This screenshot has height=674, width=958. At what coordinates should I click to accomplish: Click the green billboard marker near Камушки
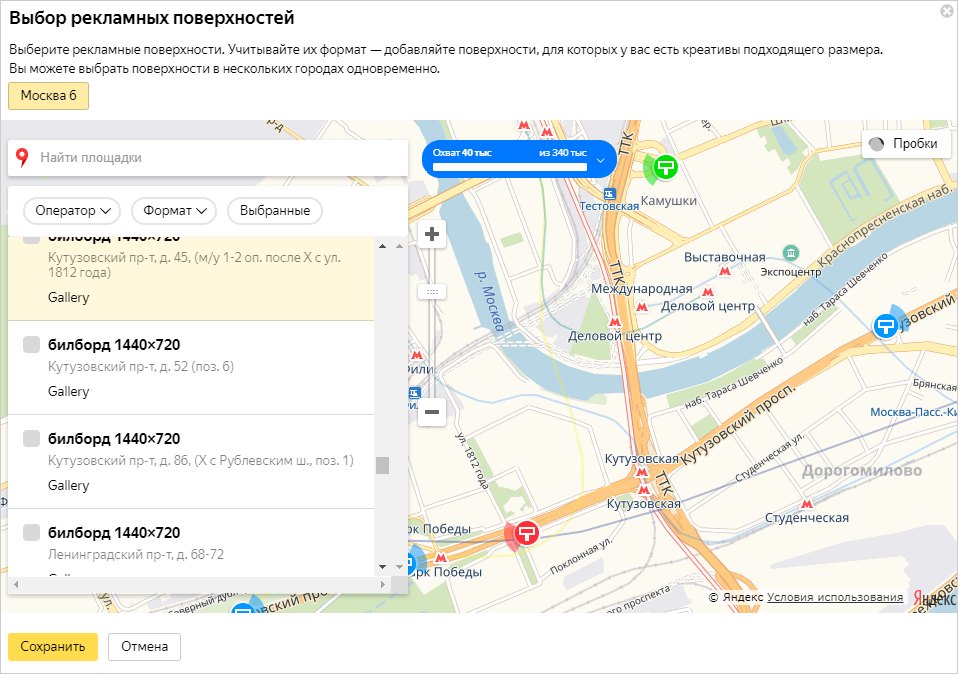[665, 167]
